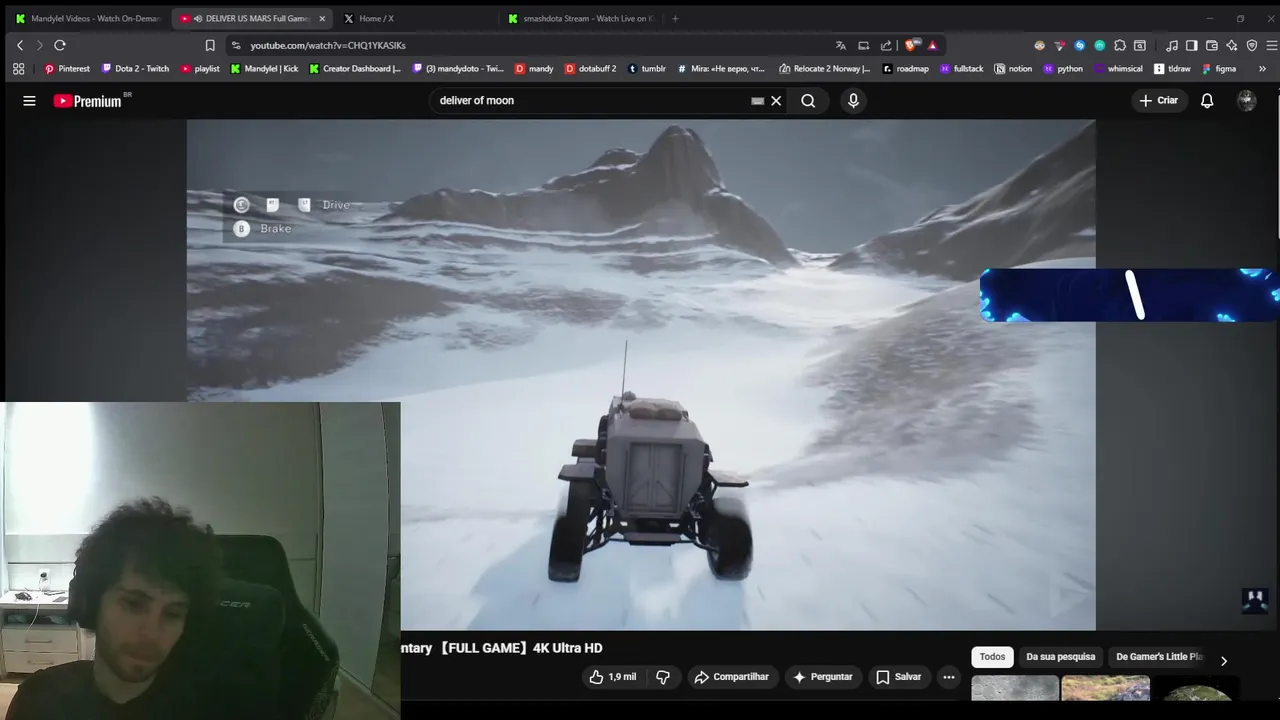Open the tumblr bookmark
1280x720 pixels.
tap(647, 69)
